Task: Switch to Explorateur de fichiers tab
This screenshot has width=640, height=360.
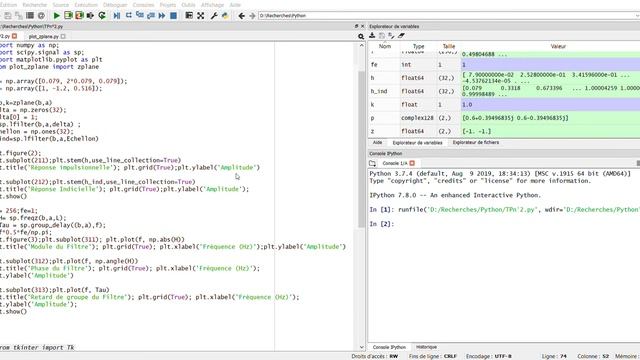Action: 476,142
